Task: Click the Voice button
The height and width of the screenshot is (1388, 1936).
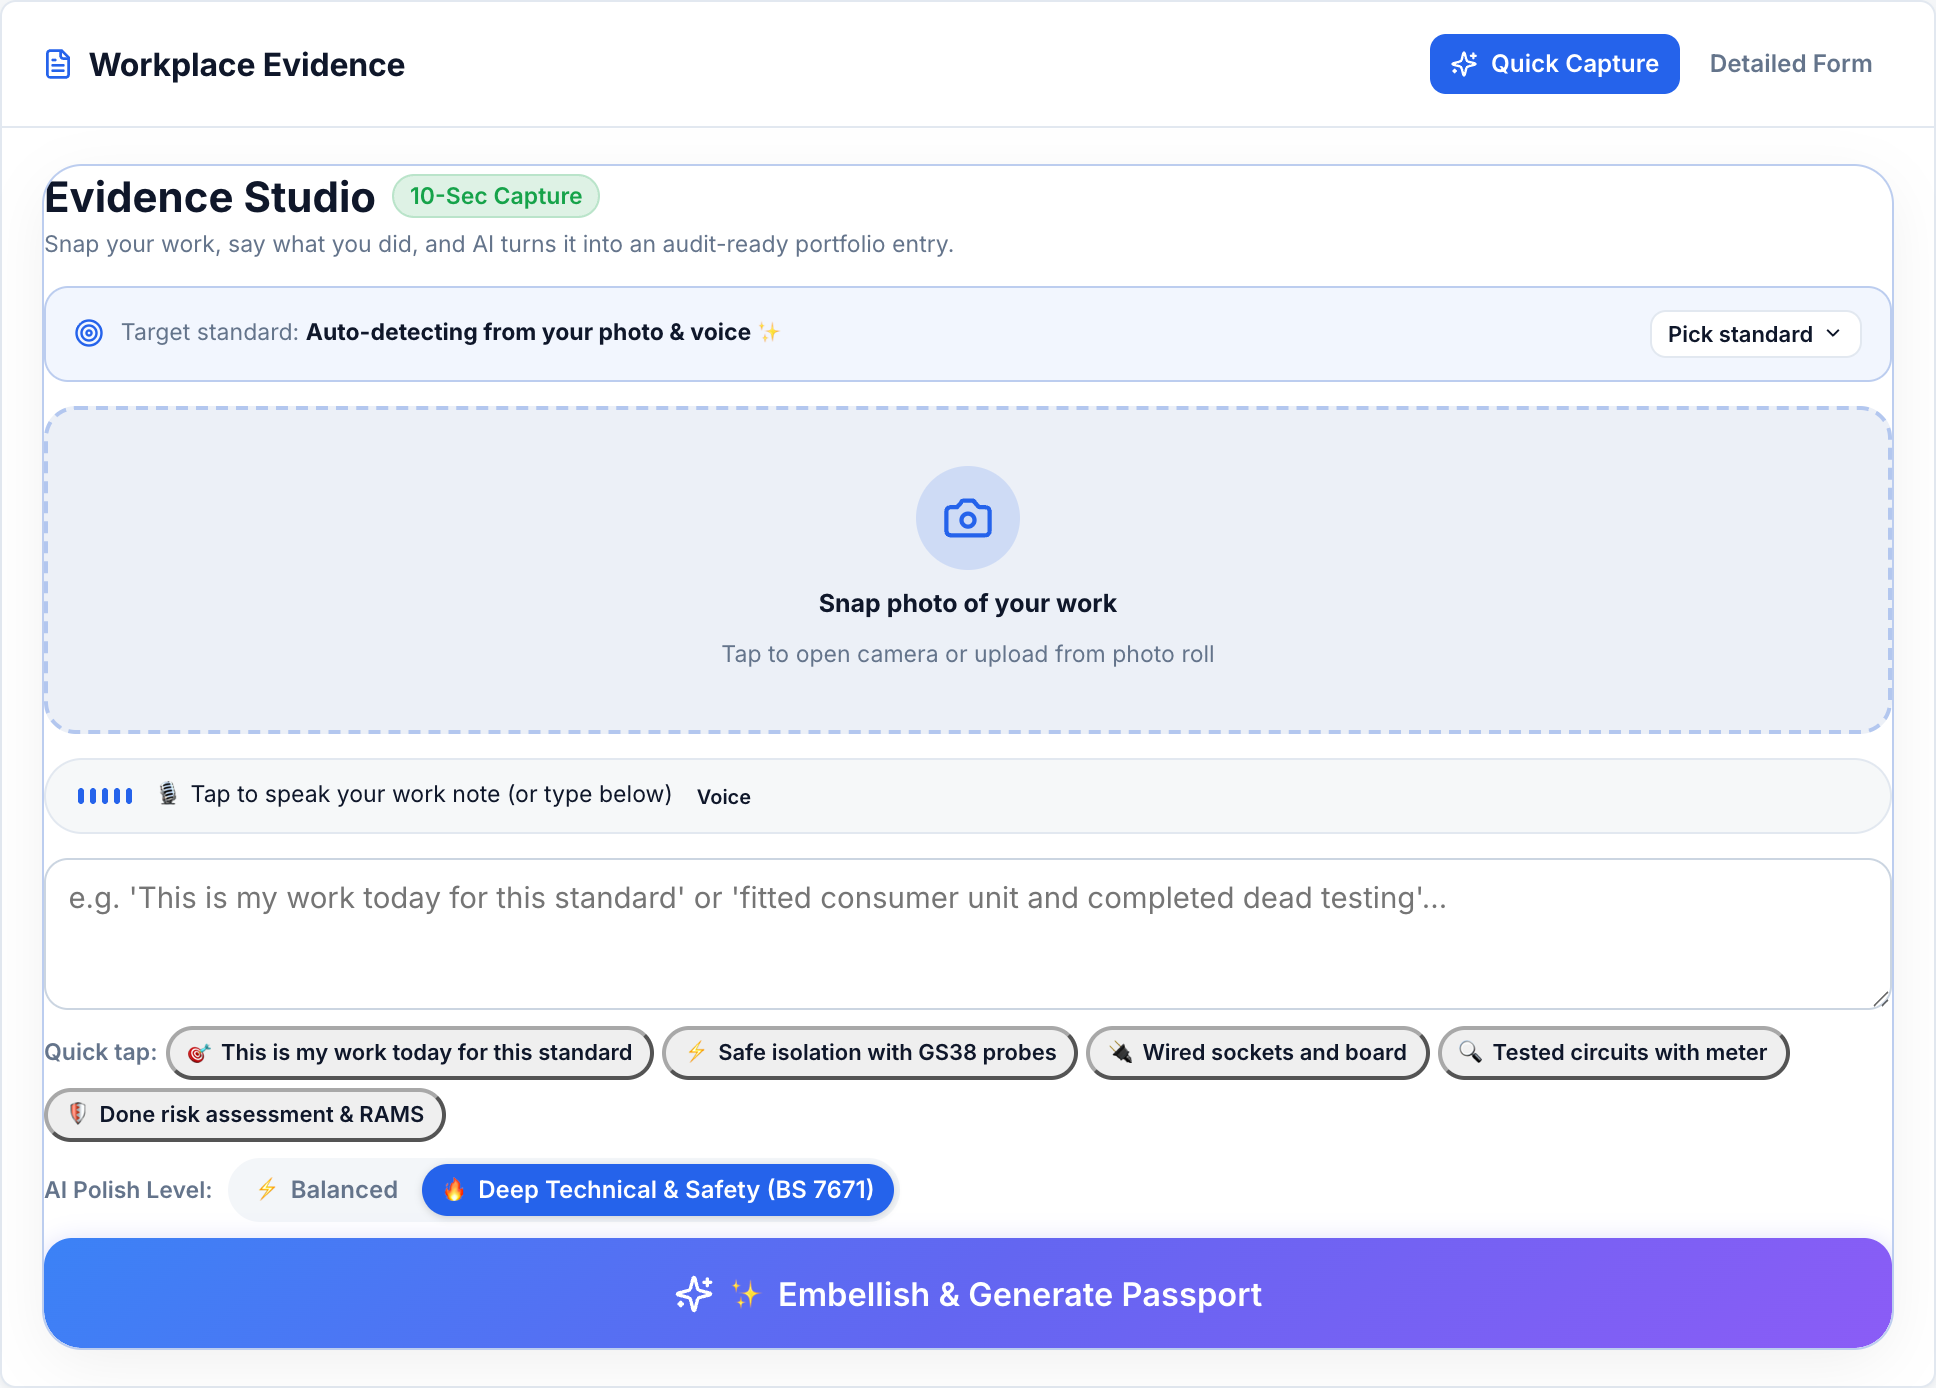Action: (724, 797)
